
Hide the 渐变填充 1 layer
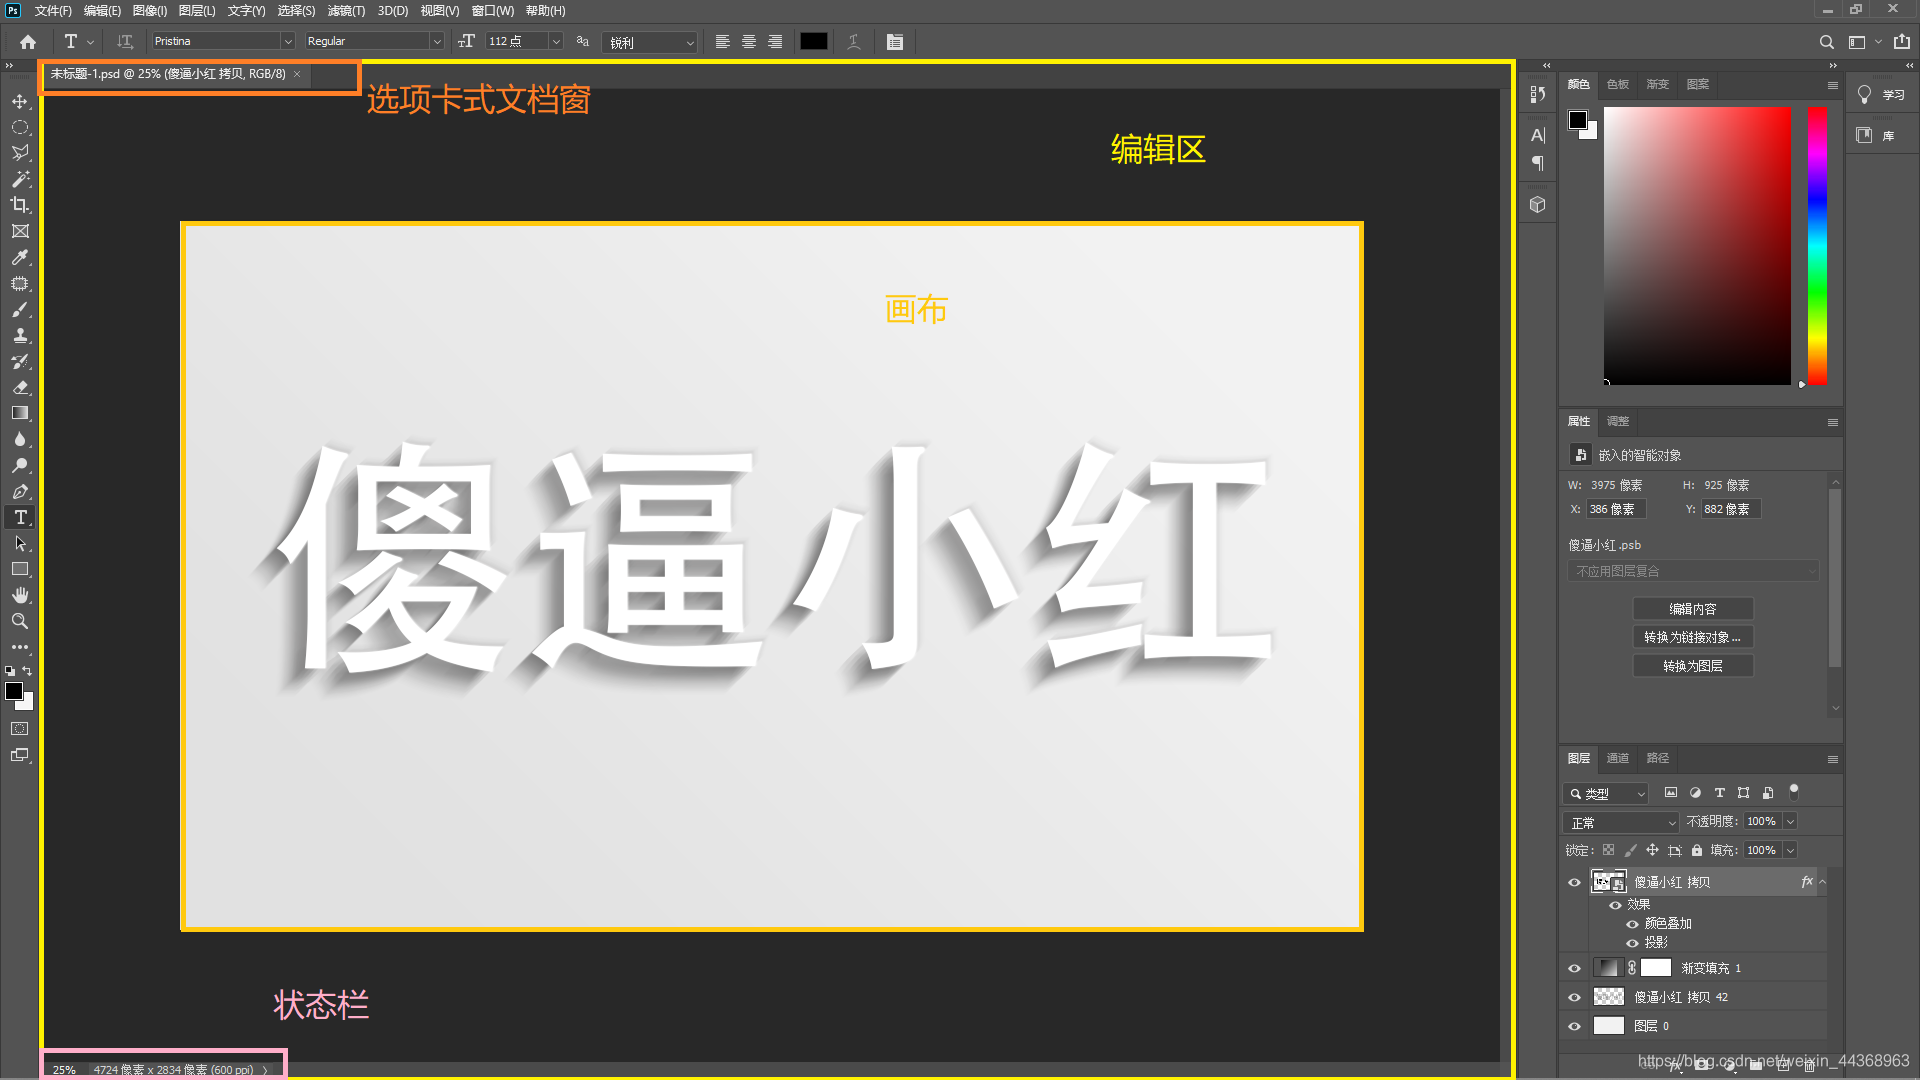tap(1574, 968)
